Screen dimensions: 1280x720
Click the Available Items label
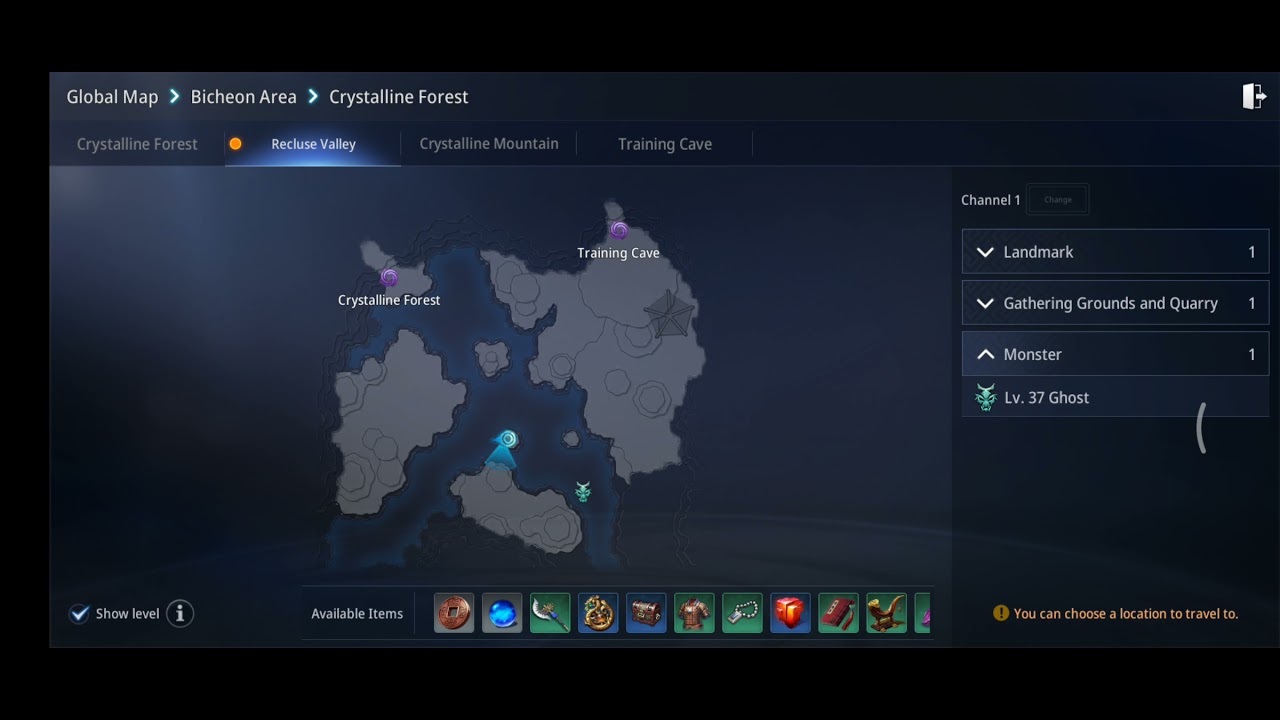click(x=357, y=614)
